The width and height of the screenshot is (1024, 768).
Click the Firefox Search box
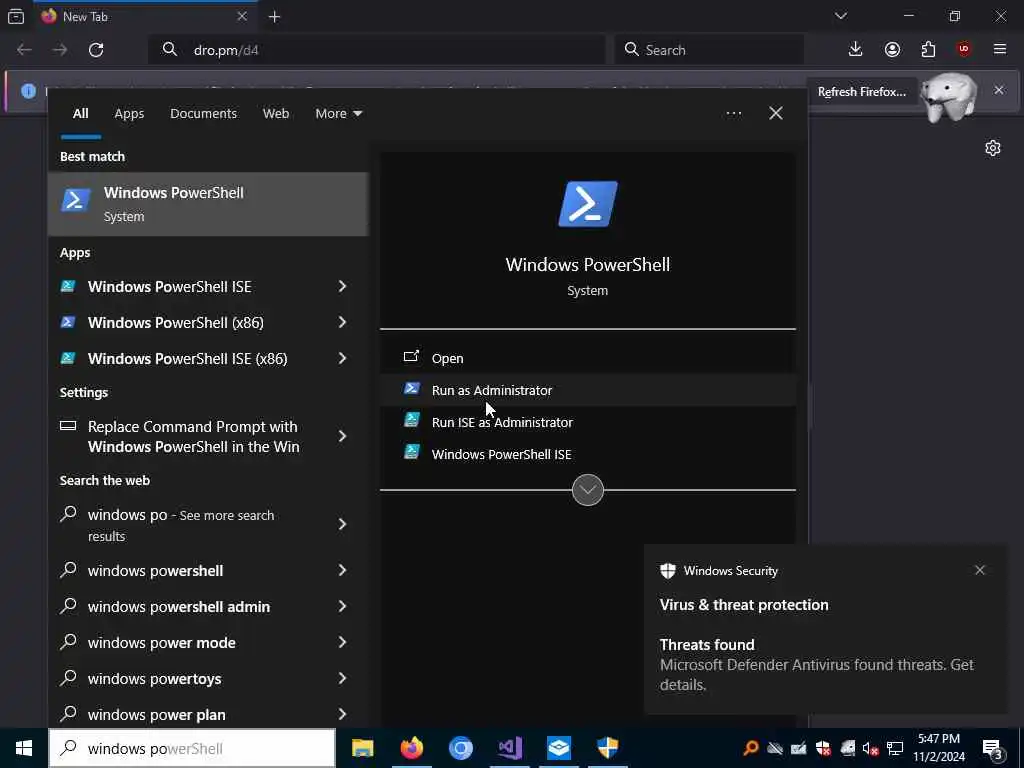click(x=709, y=50)
